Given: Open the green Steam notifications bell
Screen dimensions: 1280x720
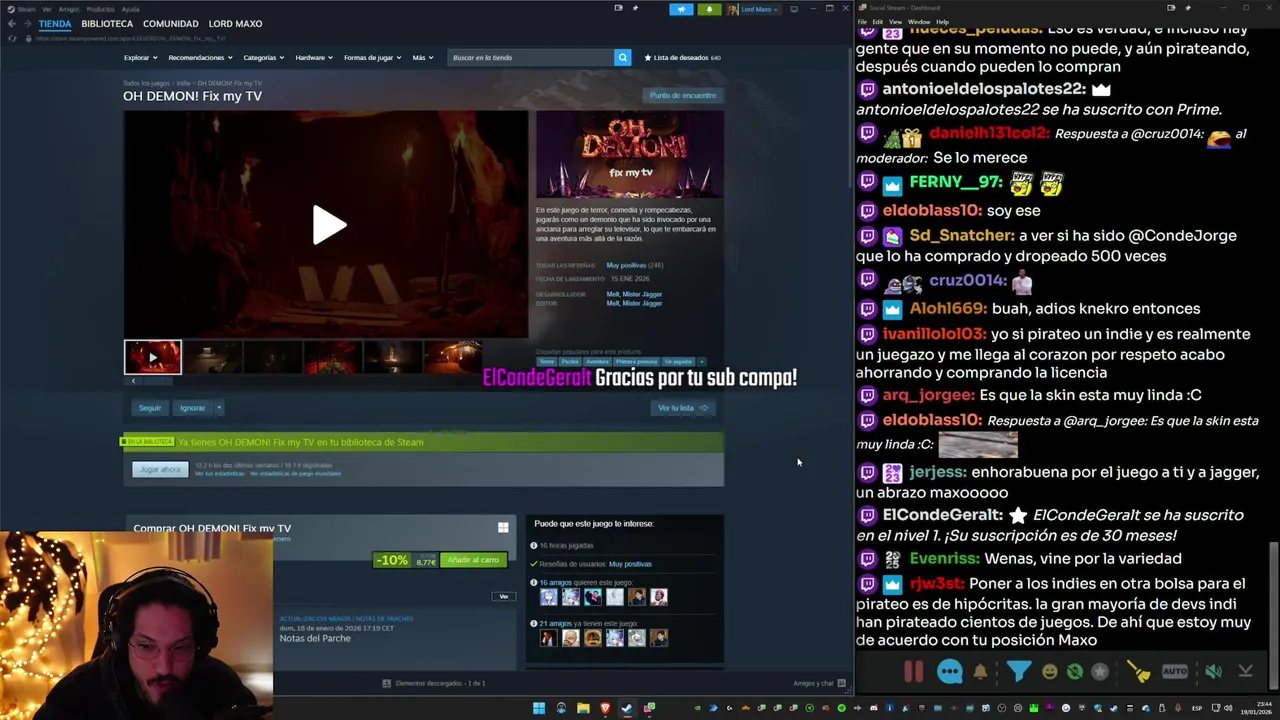Looking at the screenshot, I should click(709, 9).
